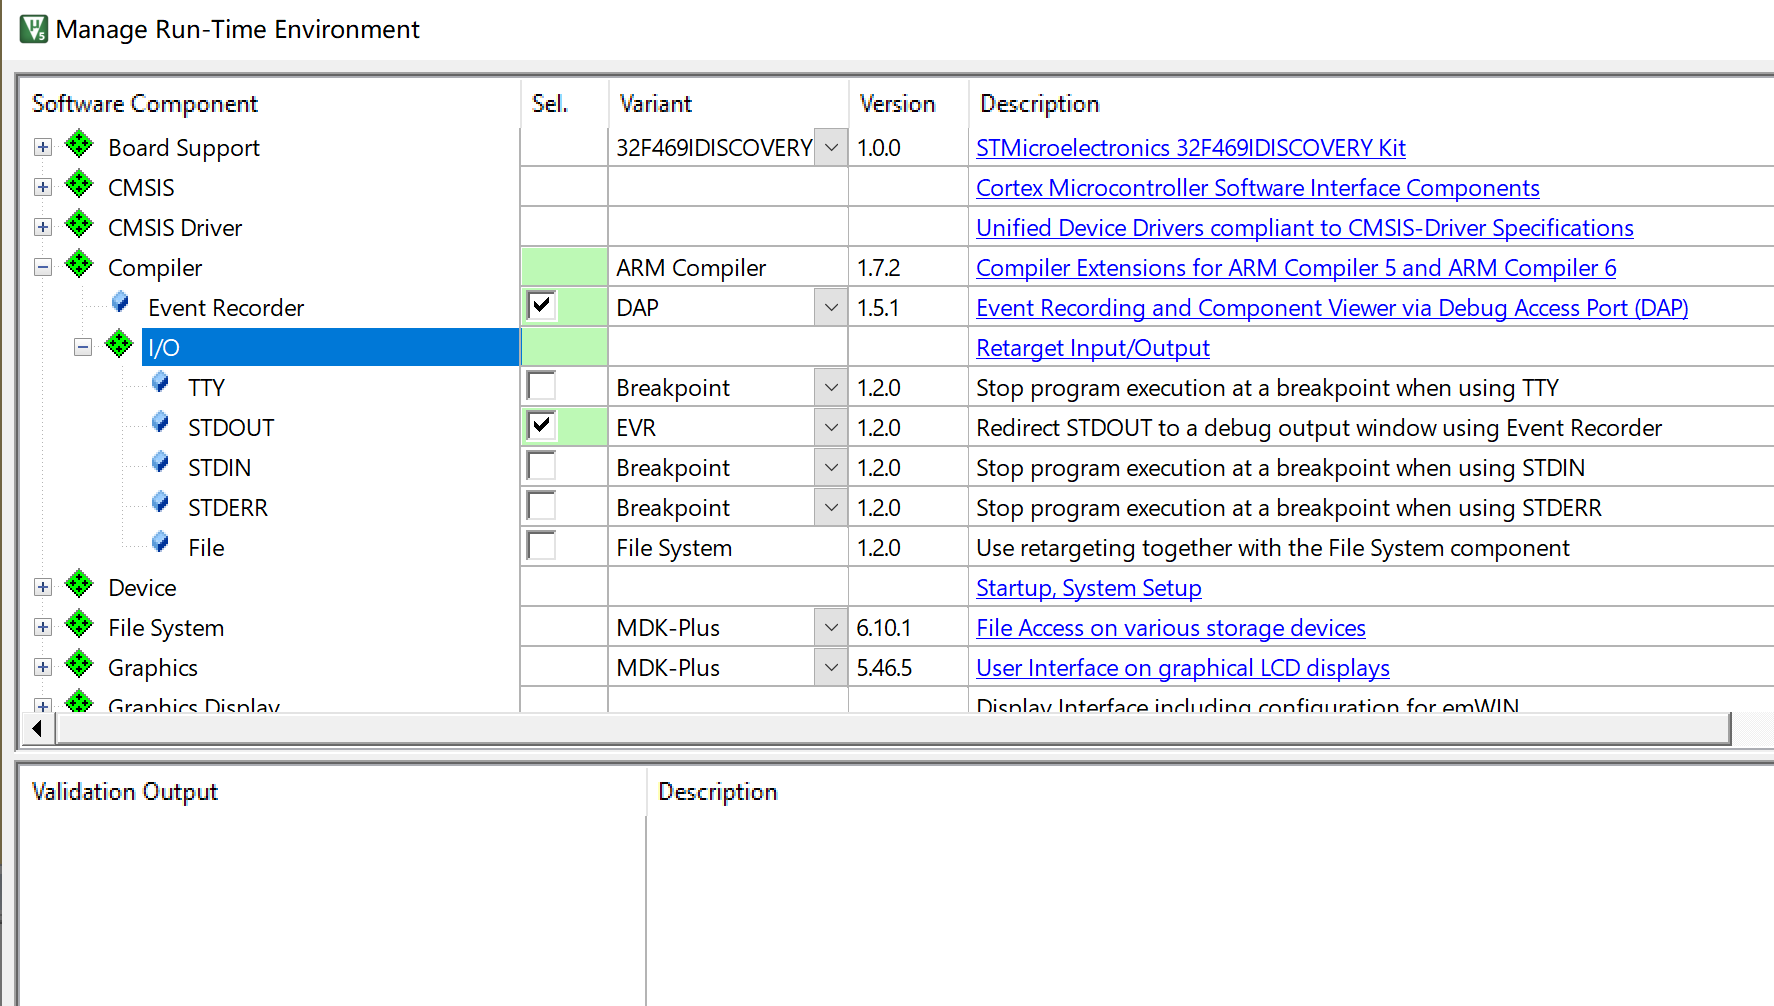Image resolution: width=1774 pixels, height=1006 pixels.
Task: Enable the STDIN component checkbox
Action: click(x=541, y=466)
